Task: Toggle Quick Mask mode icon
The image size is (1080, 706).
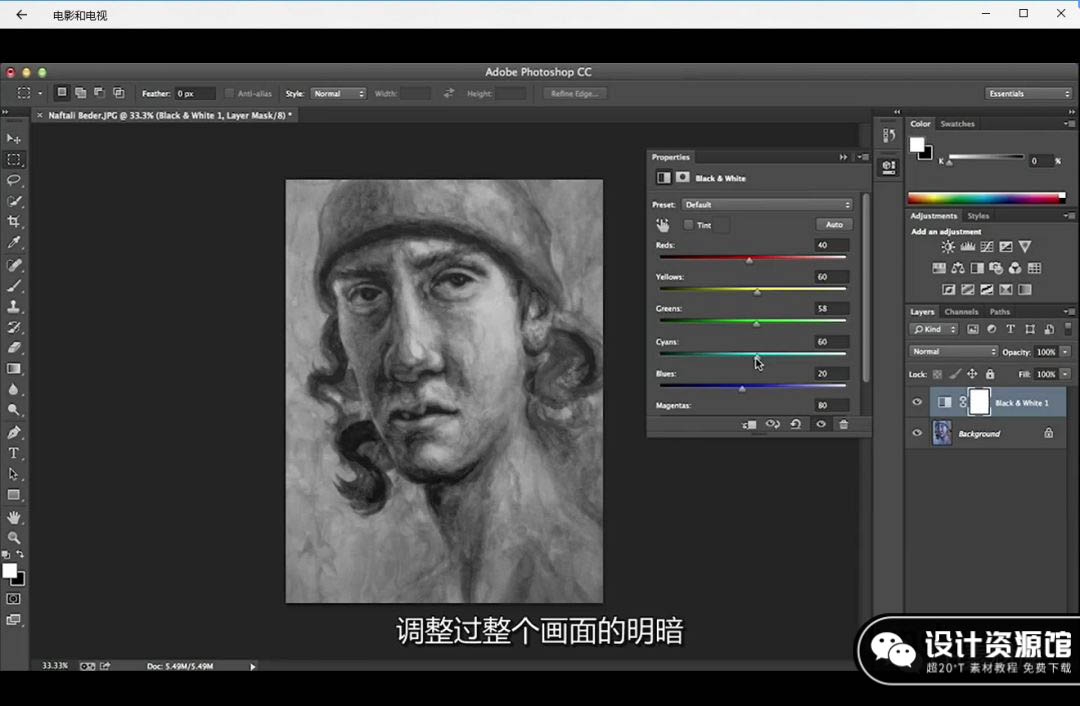Action: coord(14,599)
